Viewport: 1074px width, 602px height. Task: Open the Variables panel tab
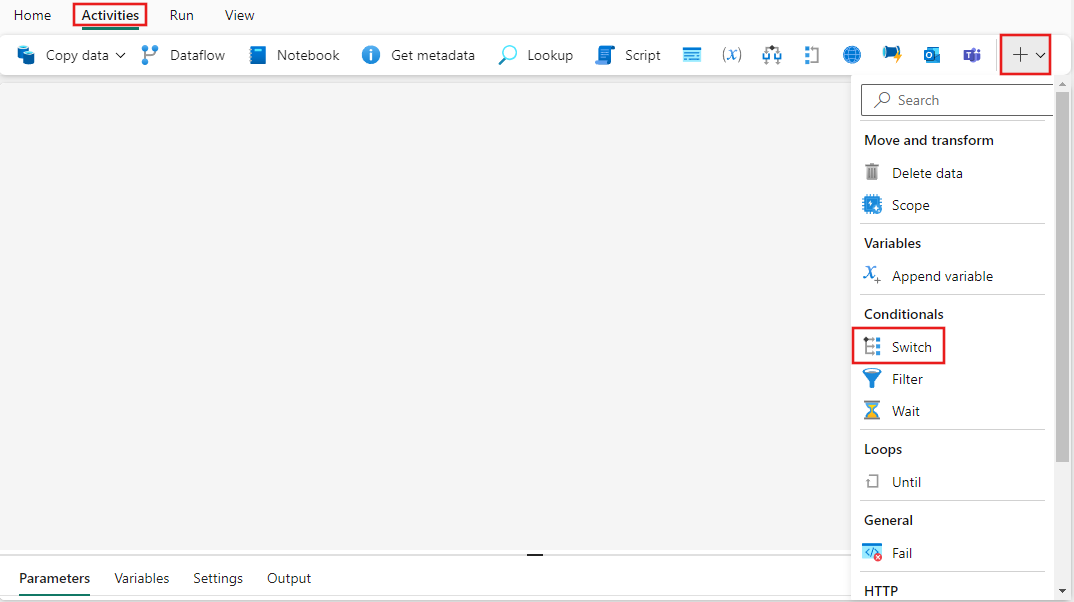coord(141,578)
